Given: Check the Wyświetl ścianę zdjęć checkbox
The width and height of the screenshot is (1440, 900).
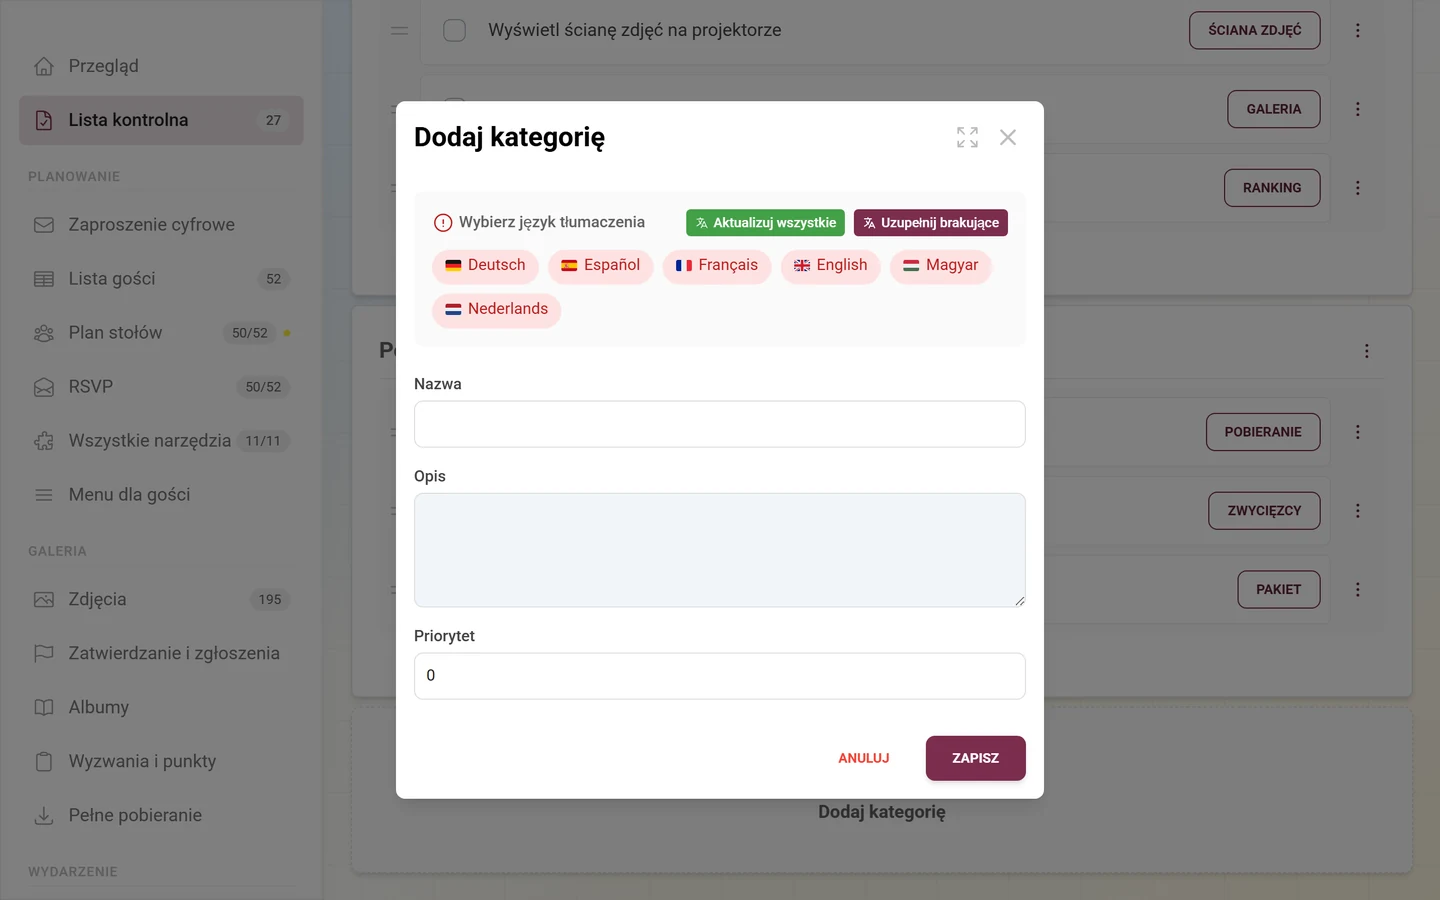Looking at the screenshot, I should [454, 30].
